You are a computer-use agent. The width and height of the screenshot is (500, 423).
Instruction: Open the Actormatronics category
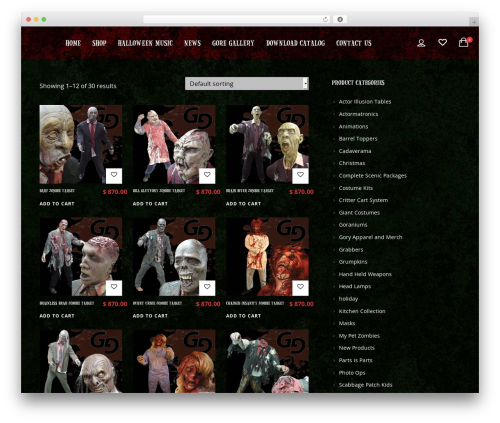pos(358,114)
